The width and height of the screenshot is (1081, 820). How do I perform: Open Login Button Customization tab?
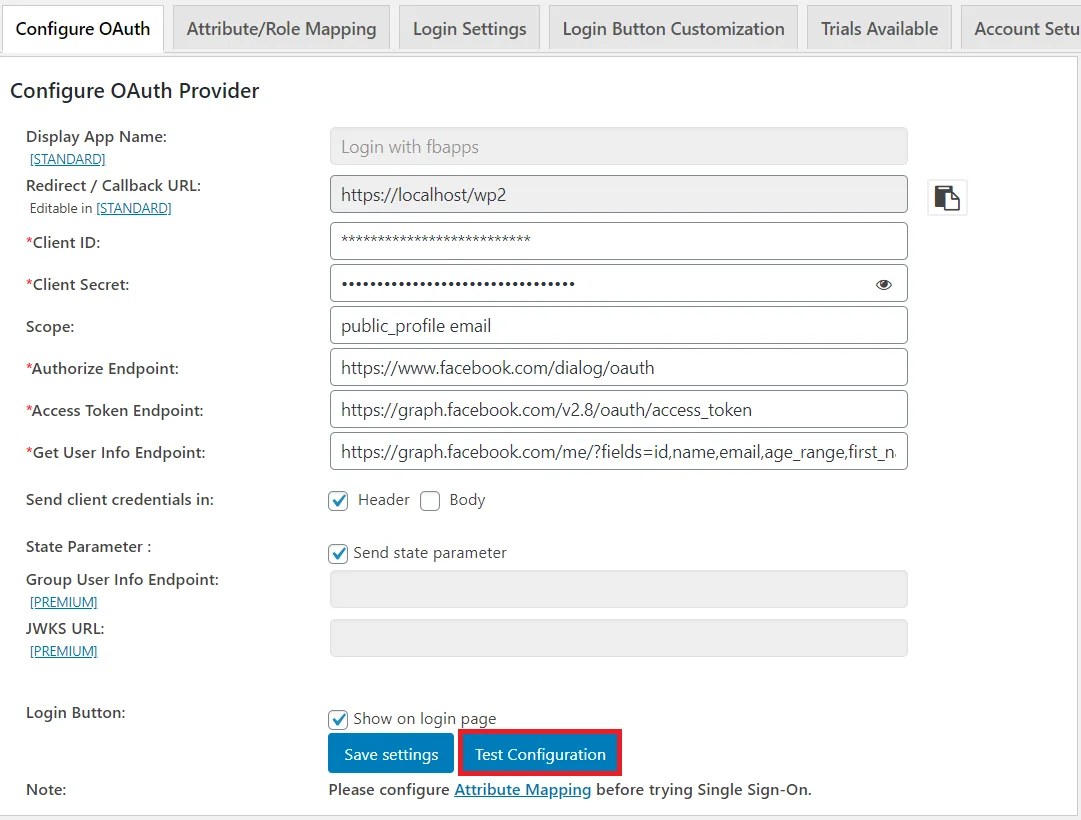(672, 28)
